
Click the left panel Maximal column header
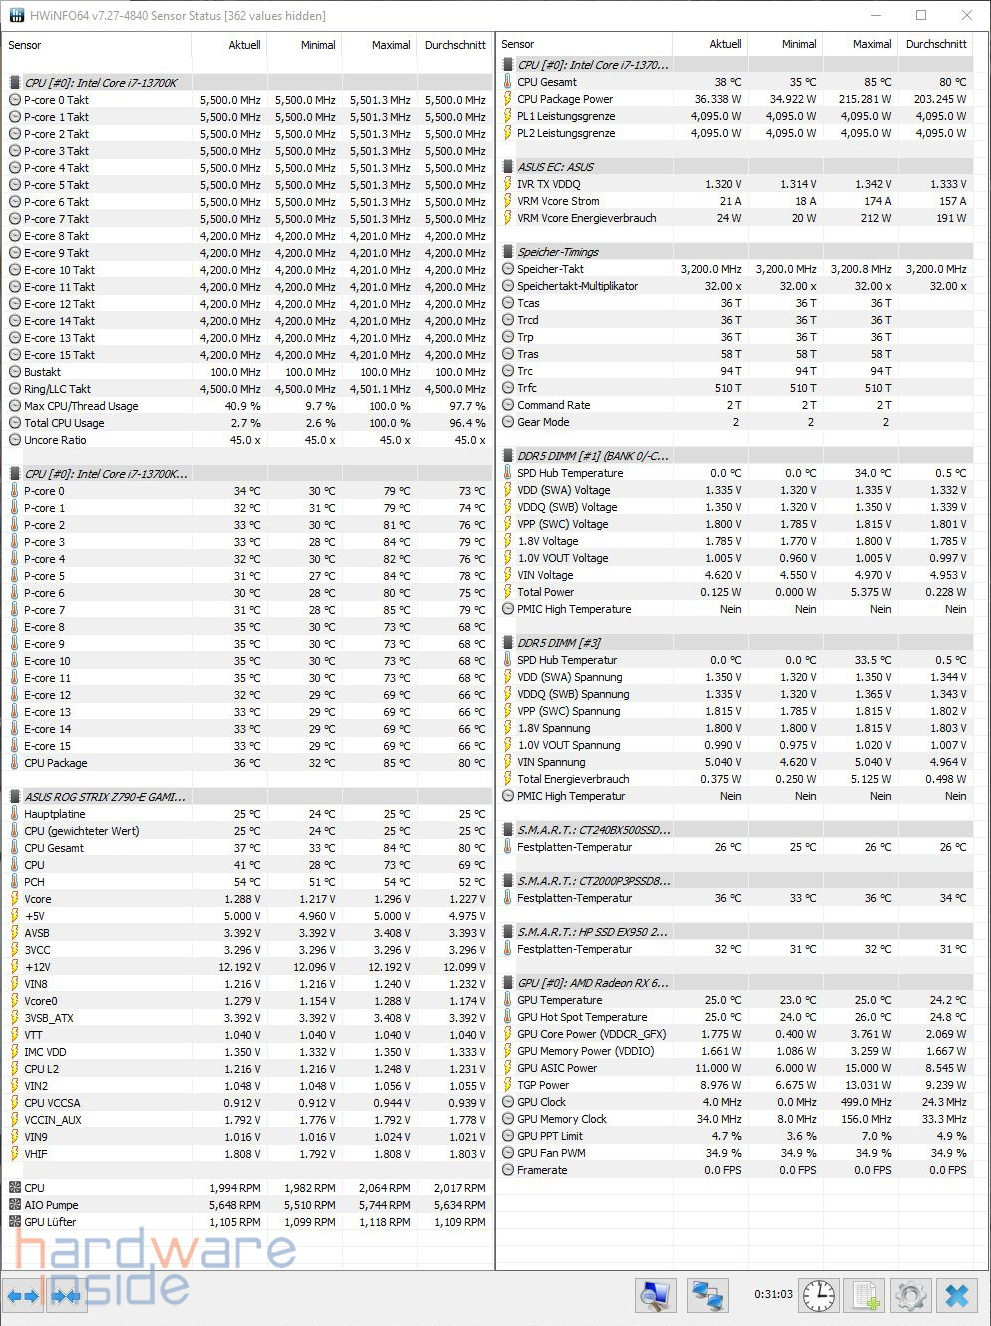390,45
